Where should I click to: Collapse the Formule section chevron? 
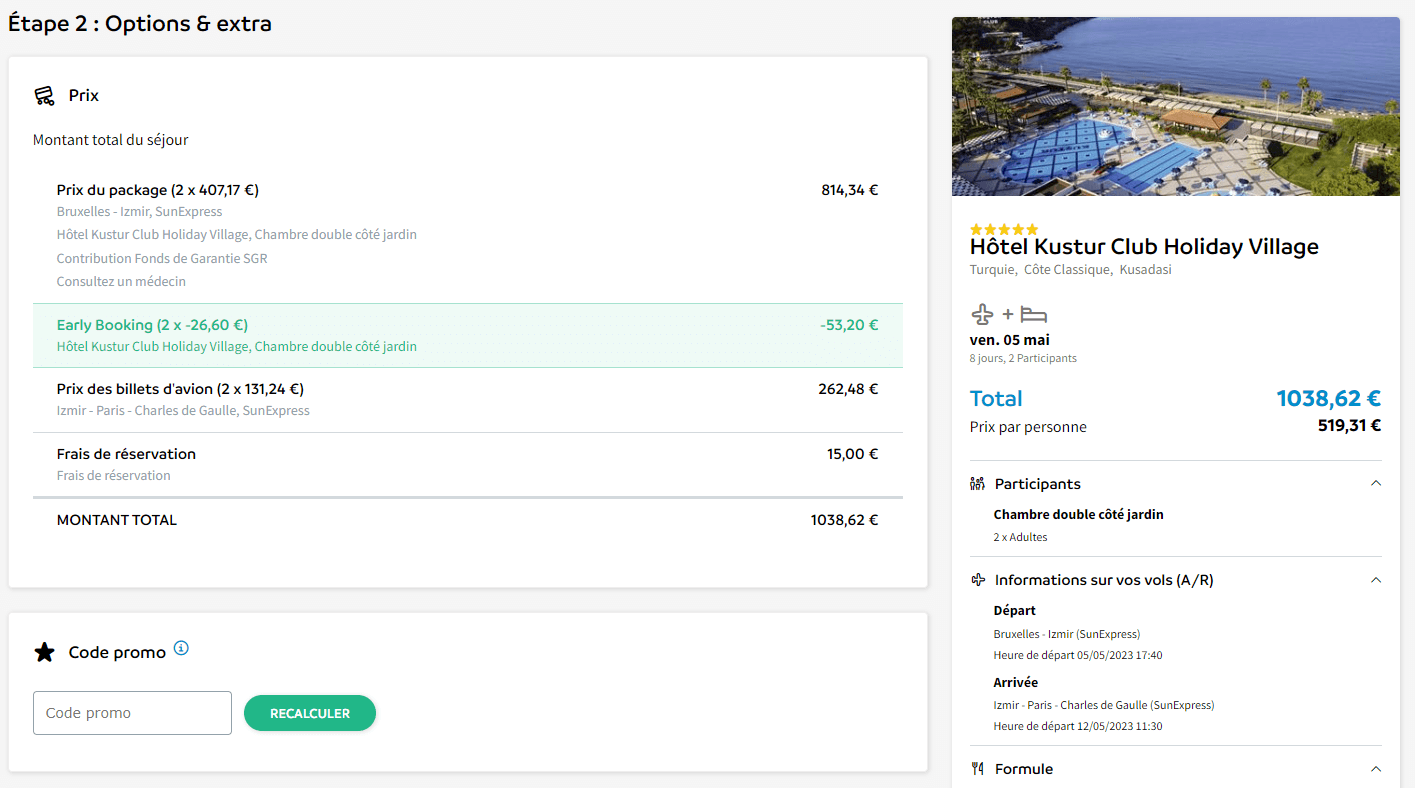[x=1376, y=769]
